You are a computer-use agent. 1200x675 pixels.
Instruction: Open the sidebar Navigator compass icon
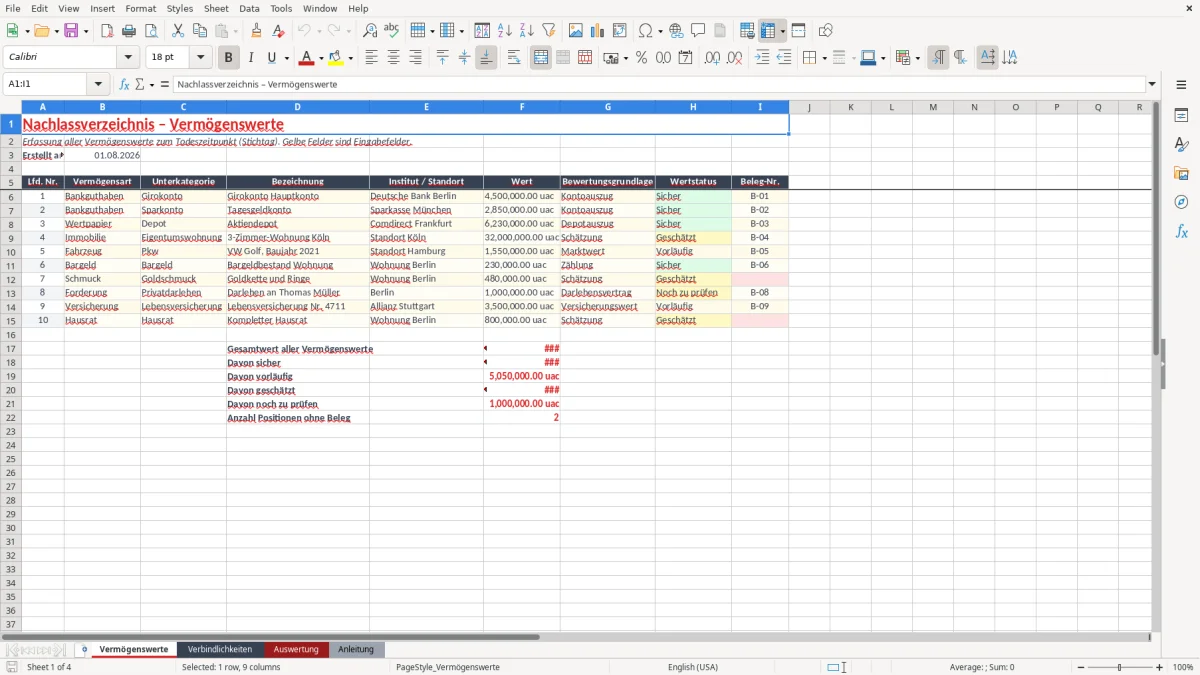(1181, 202)
